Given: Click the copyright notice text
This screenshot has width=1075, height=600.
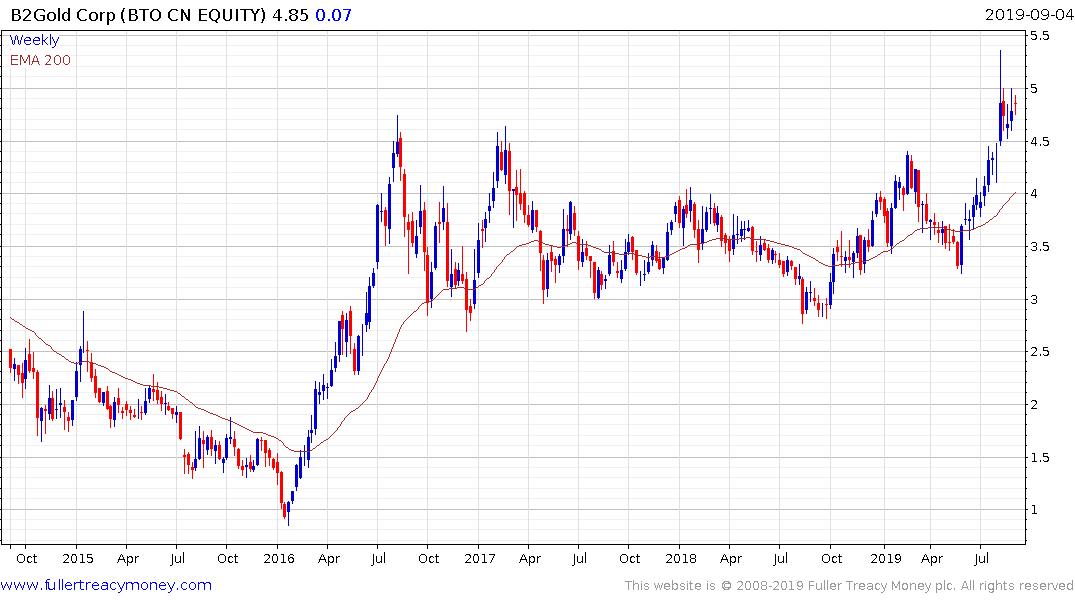Looking at the screenshot, I should pyautogui.click(x=849, y=586).
